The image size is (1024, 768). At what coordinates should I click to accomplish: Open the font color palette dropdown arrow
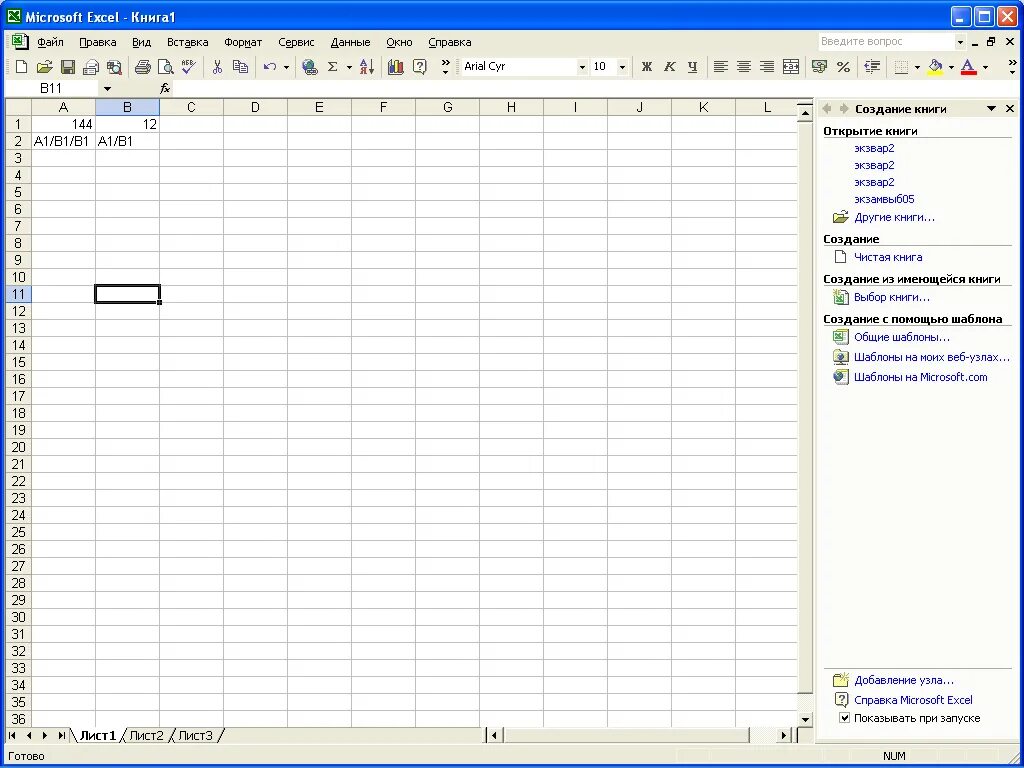pos(985,67)
